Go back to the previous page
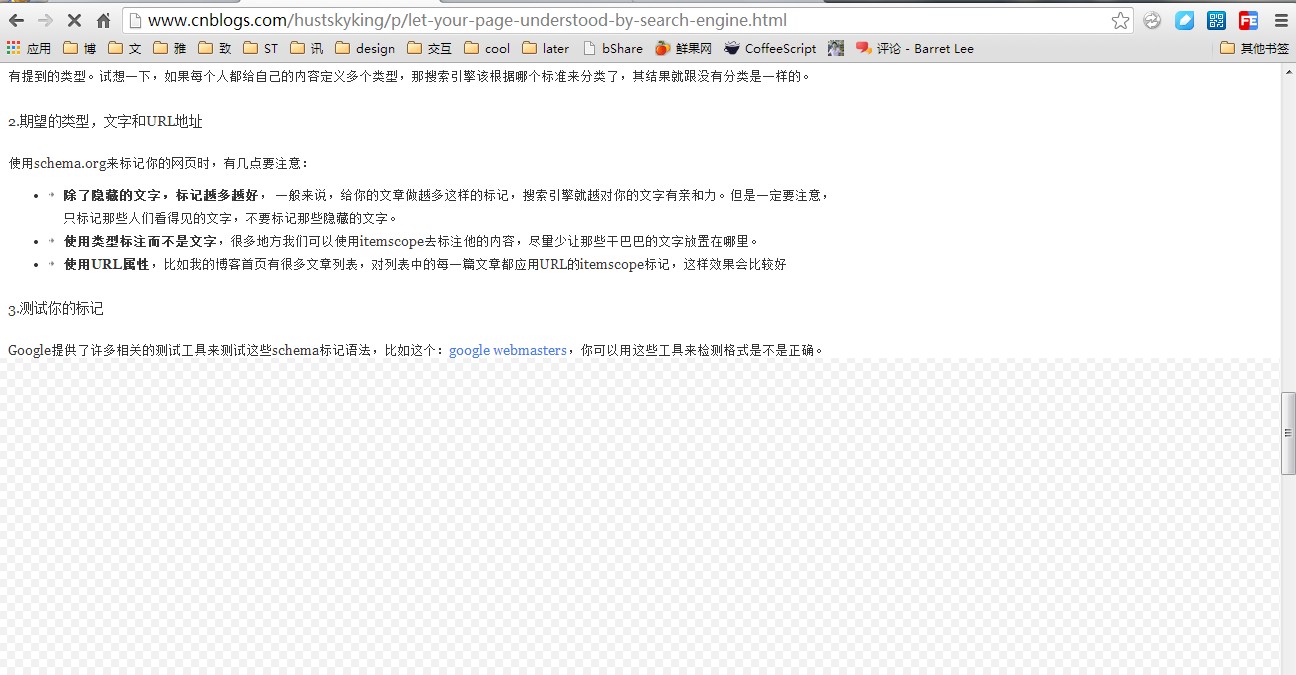The width and height of the screenshot is (1296, 675). coord(16,20)
